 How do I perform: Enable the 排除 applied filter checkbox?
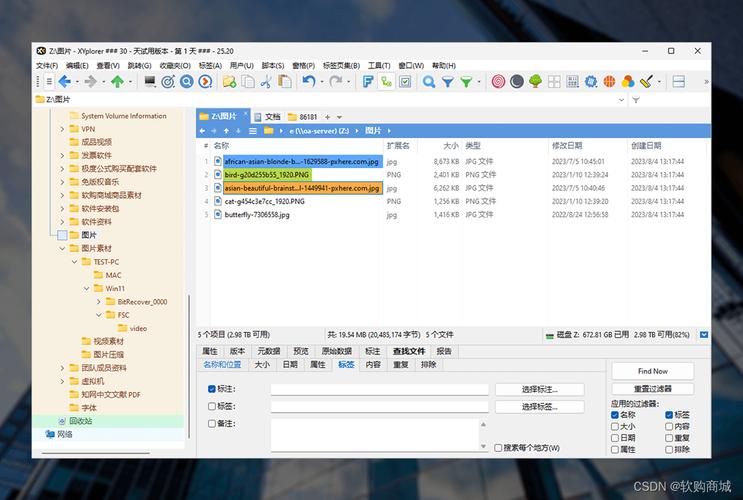pos(669,449)
